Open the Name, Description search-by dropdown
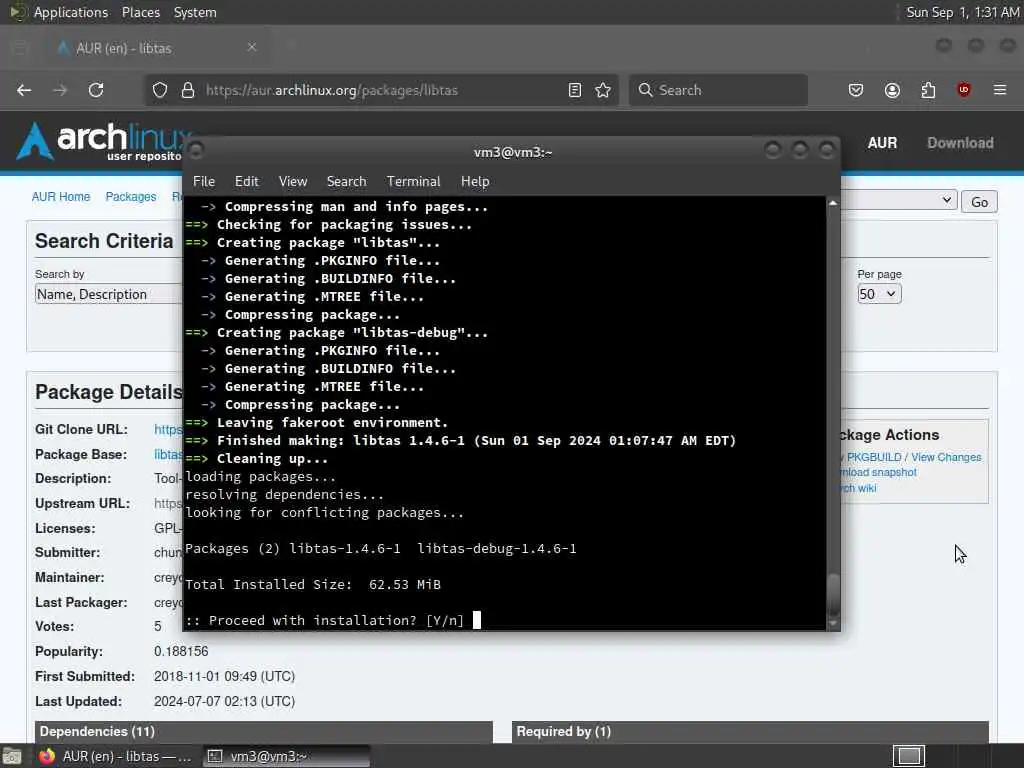 pyautogui.click(x=108, y=294)
